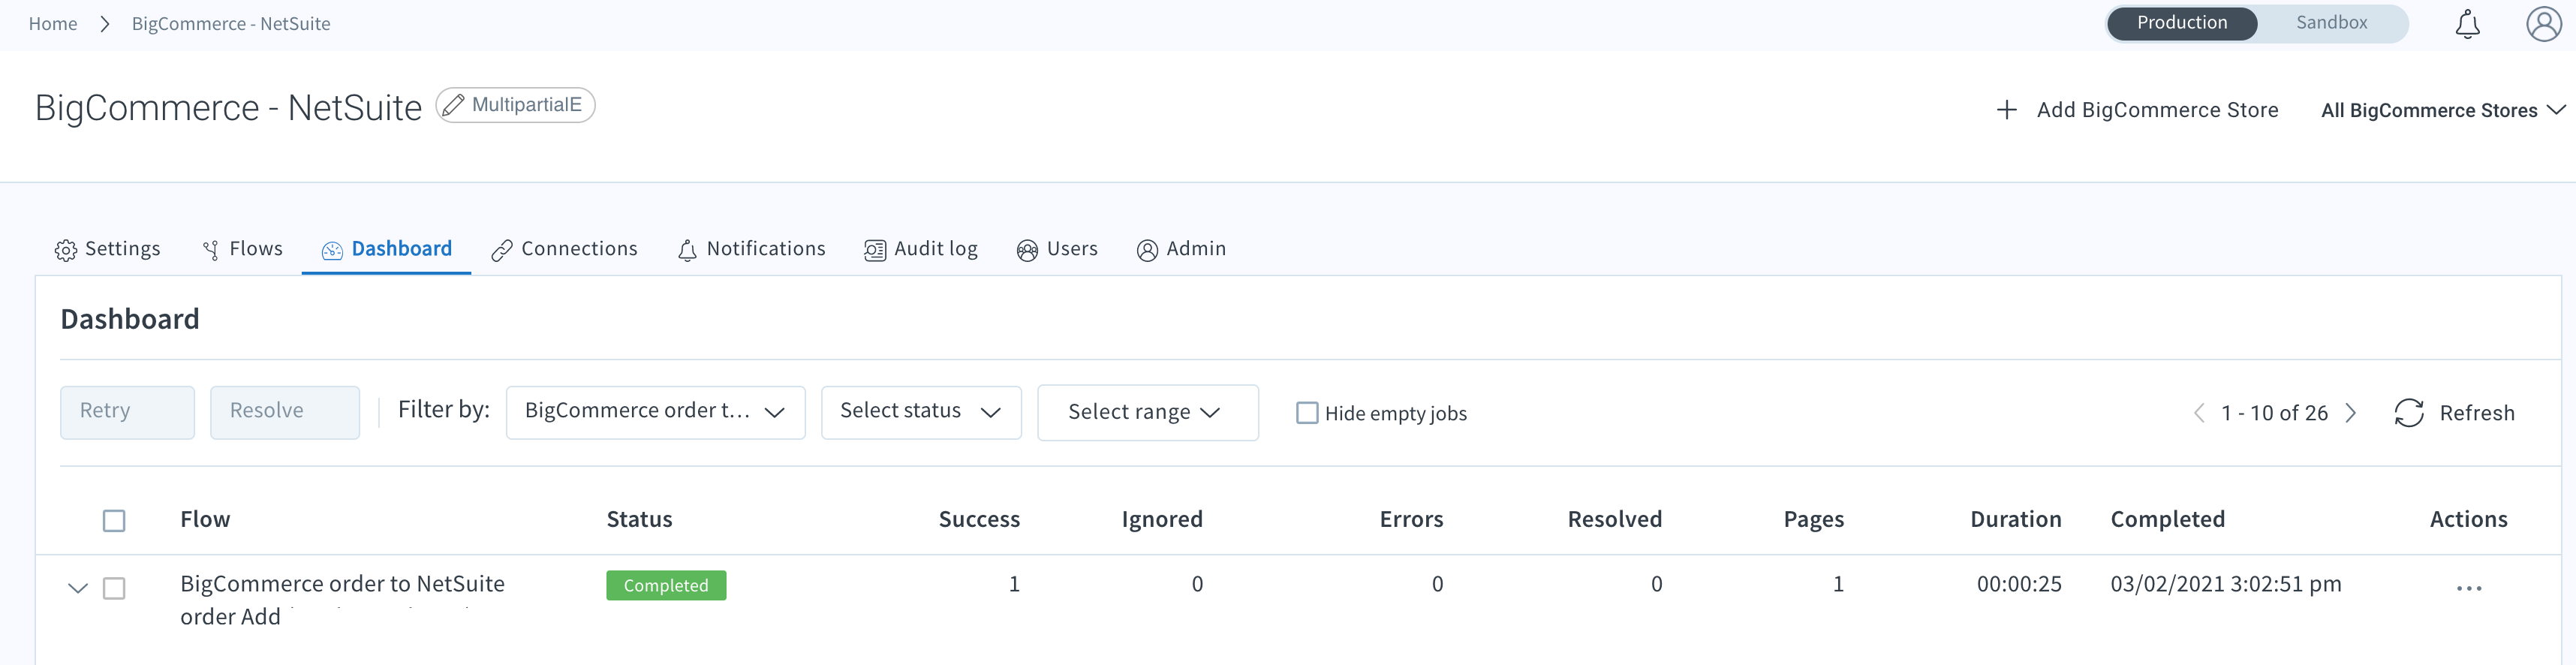
Task: Click the Ignored column header
Action: [1162, 519]
